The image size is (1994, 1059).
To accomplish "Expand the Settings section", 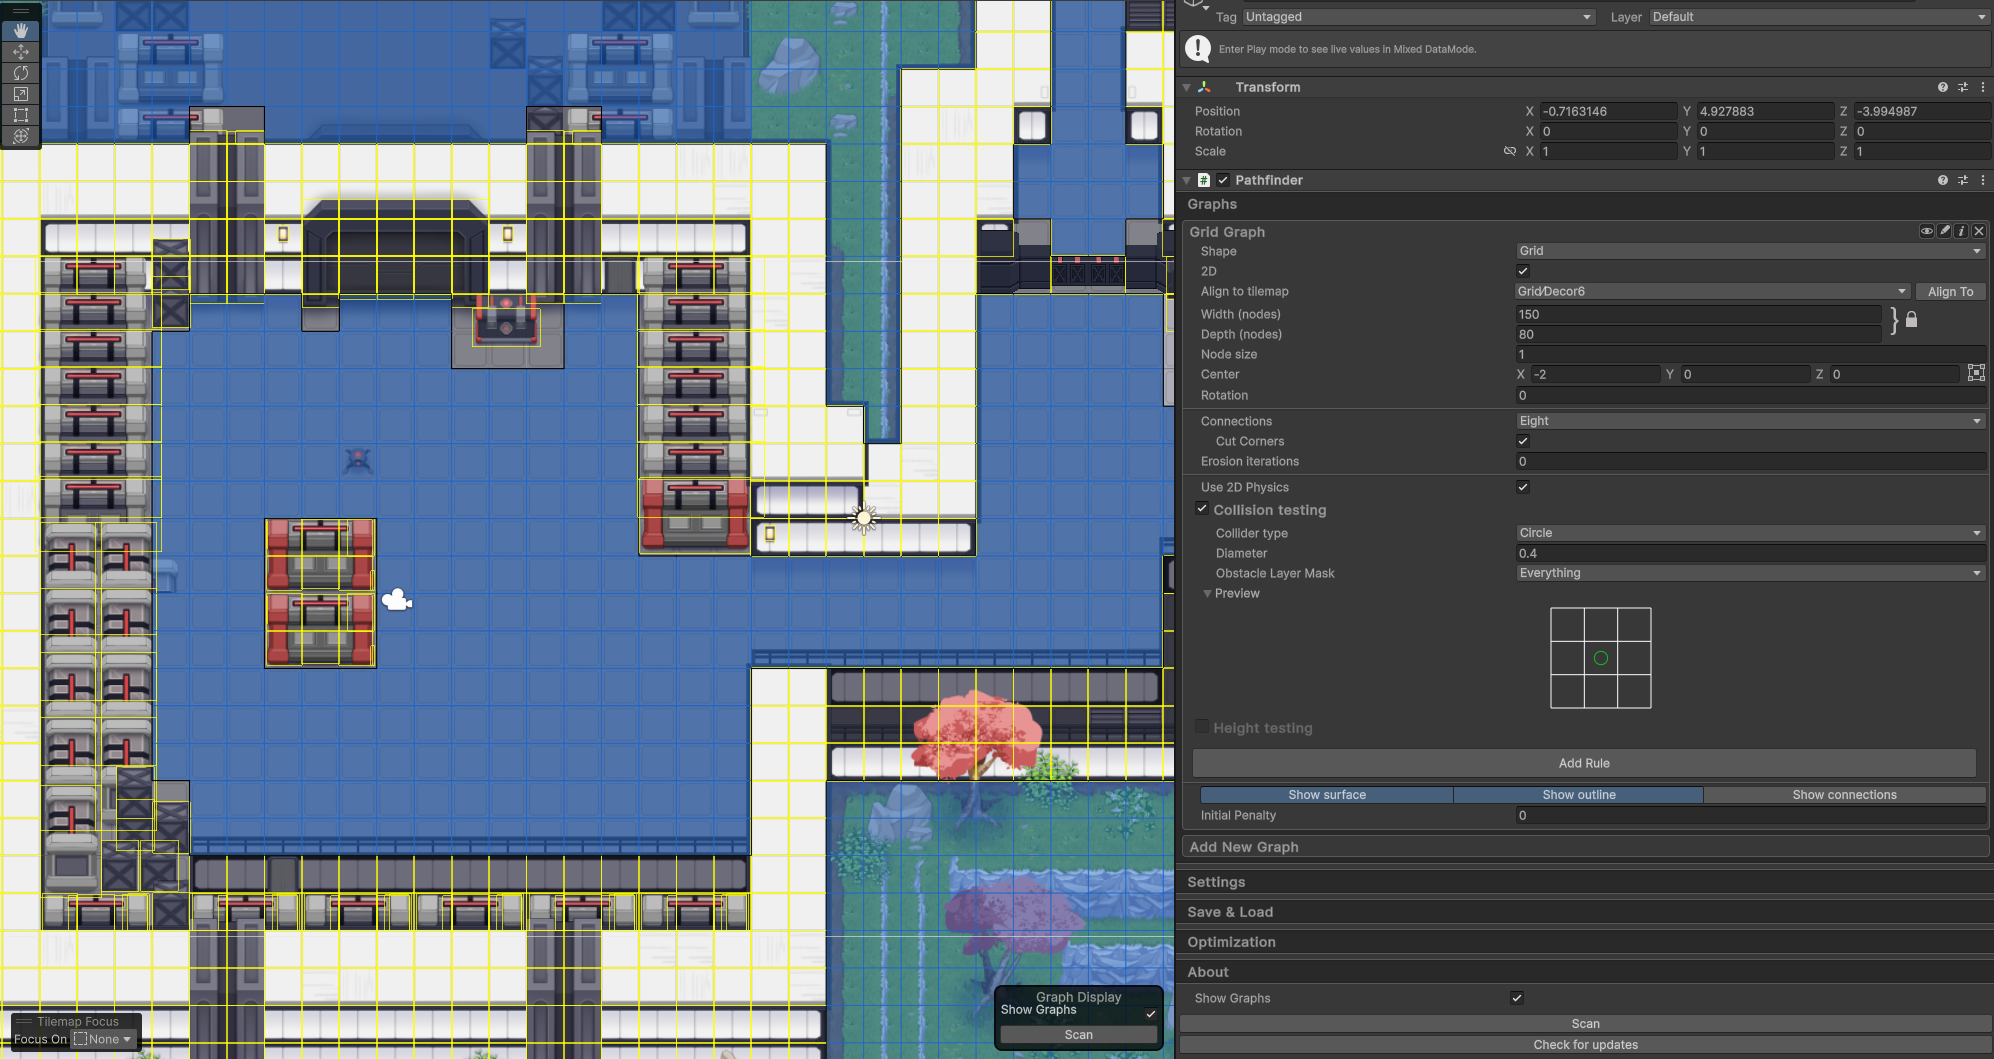I will pos(1216,882).
